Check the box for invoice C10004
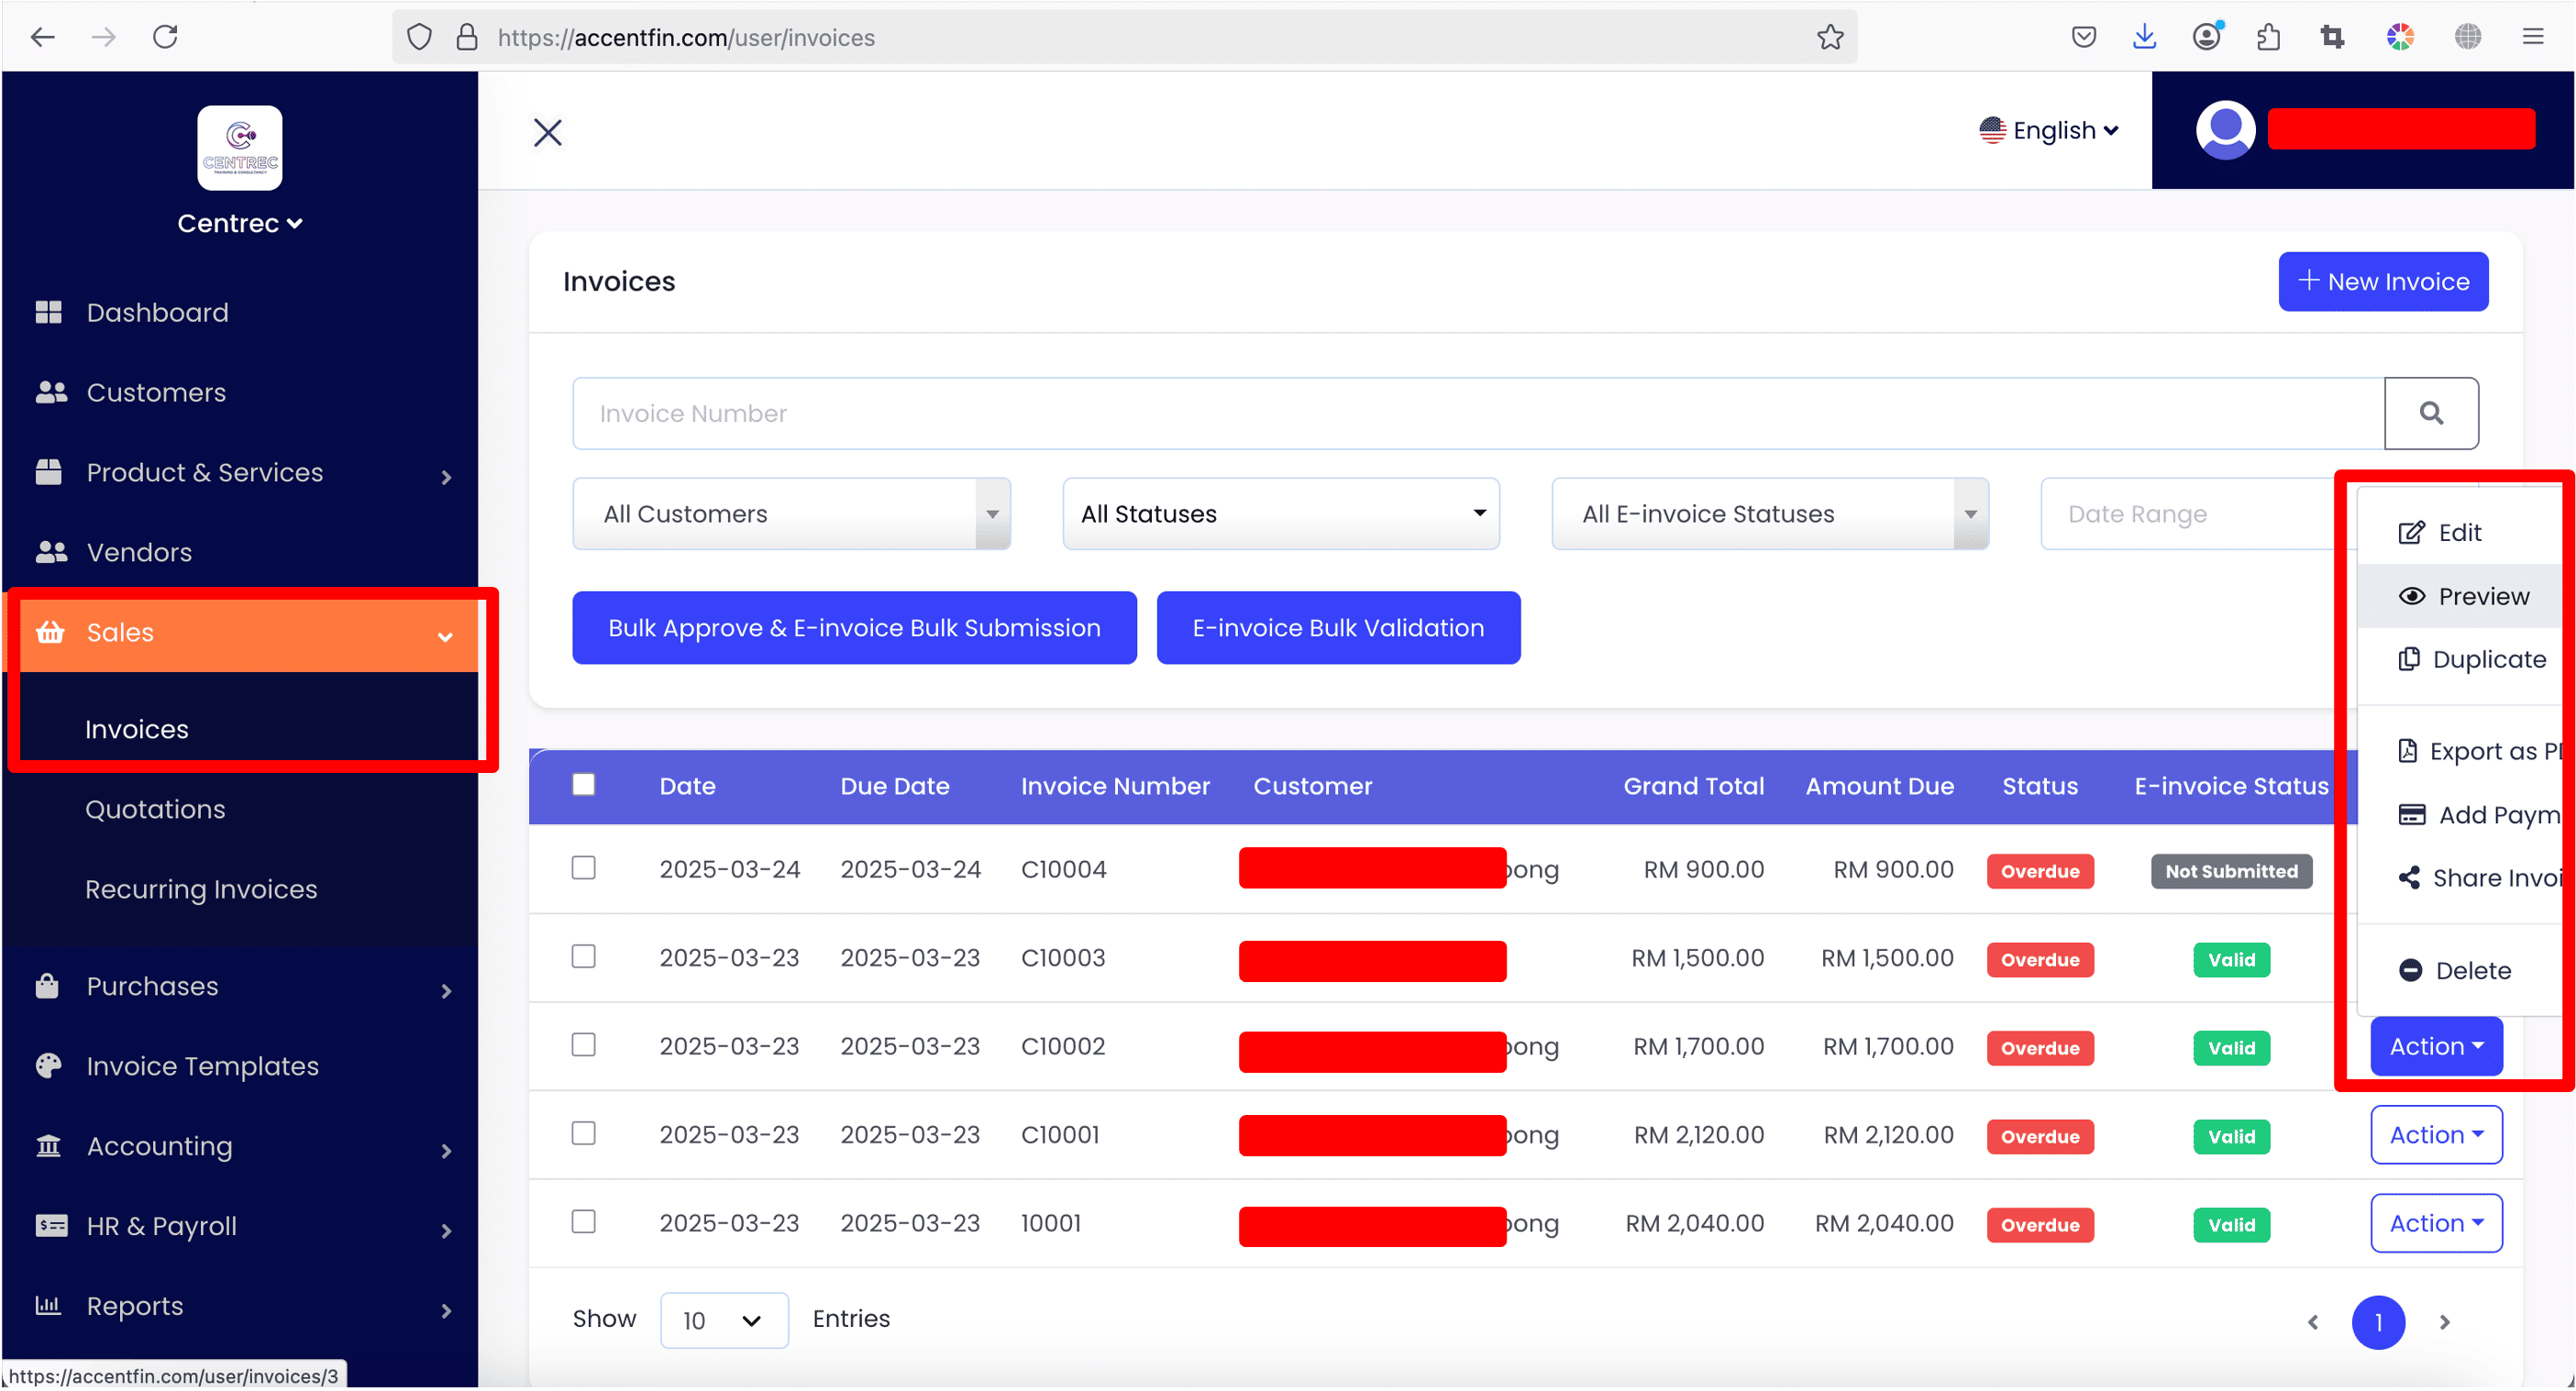Viewport: 2576px width, 1391px height. pyautogui.click(x=583, y=867)
